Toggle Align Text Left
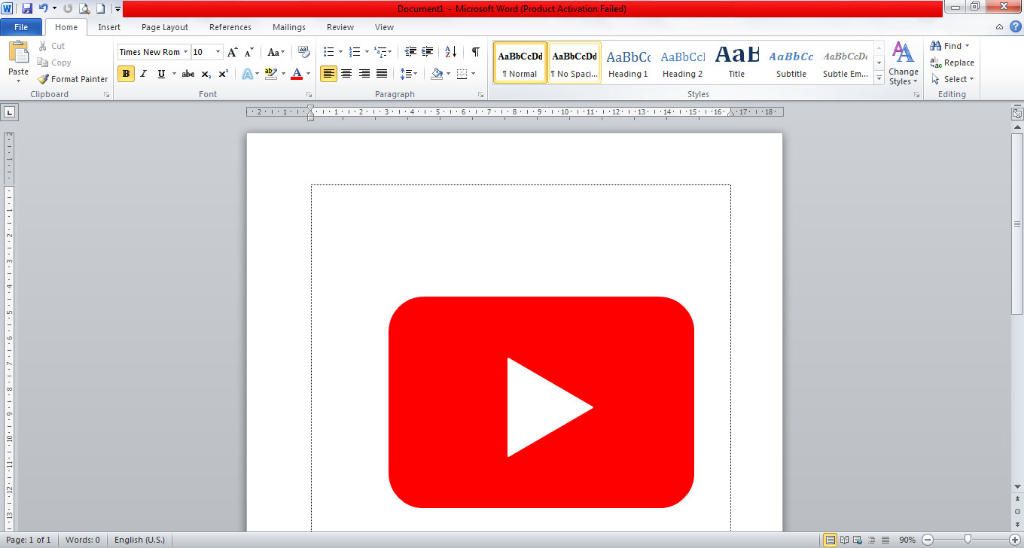The height and width of the screenshot is (548, 1024). tap(328, 74)
